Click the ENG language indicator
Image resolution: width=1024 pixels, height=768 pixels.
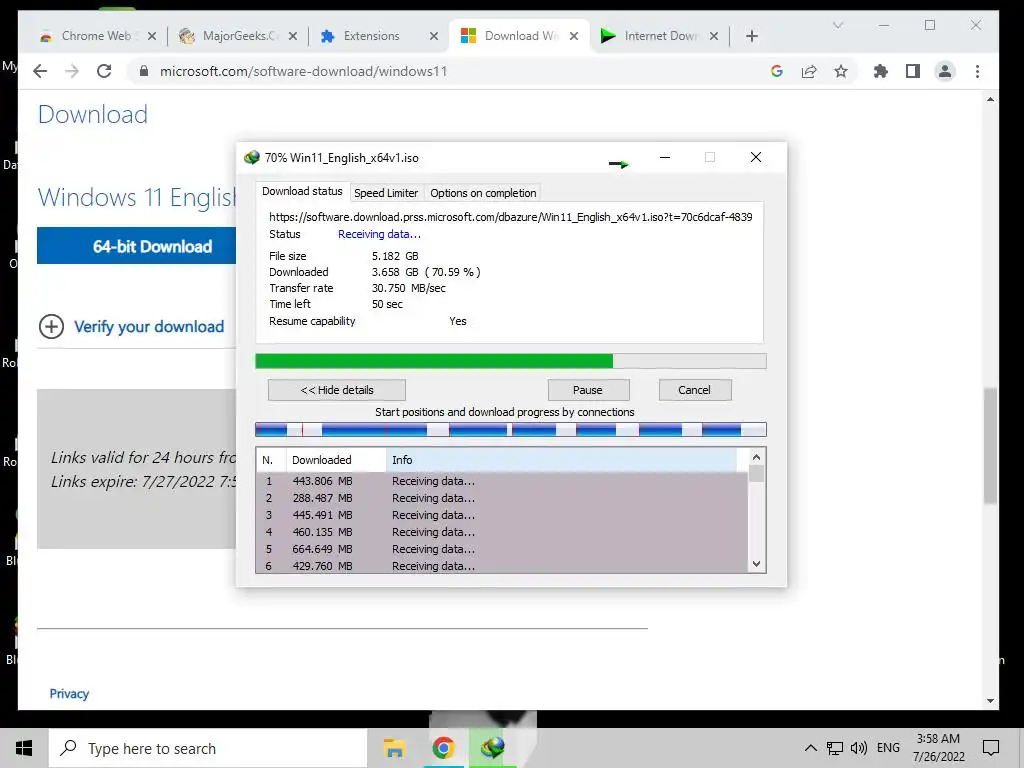[888, 748]
